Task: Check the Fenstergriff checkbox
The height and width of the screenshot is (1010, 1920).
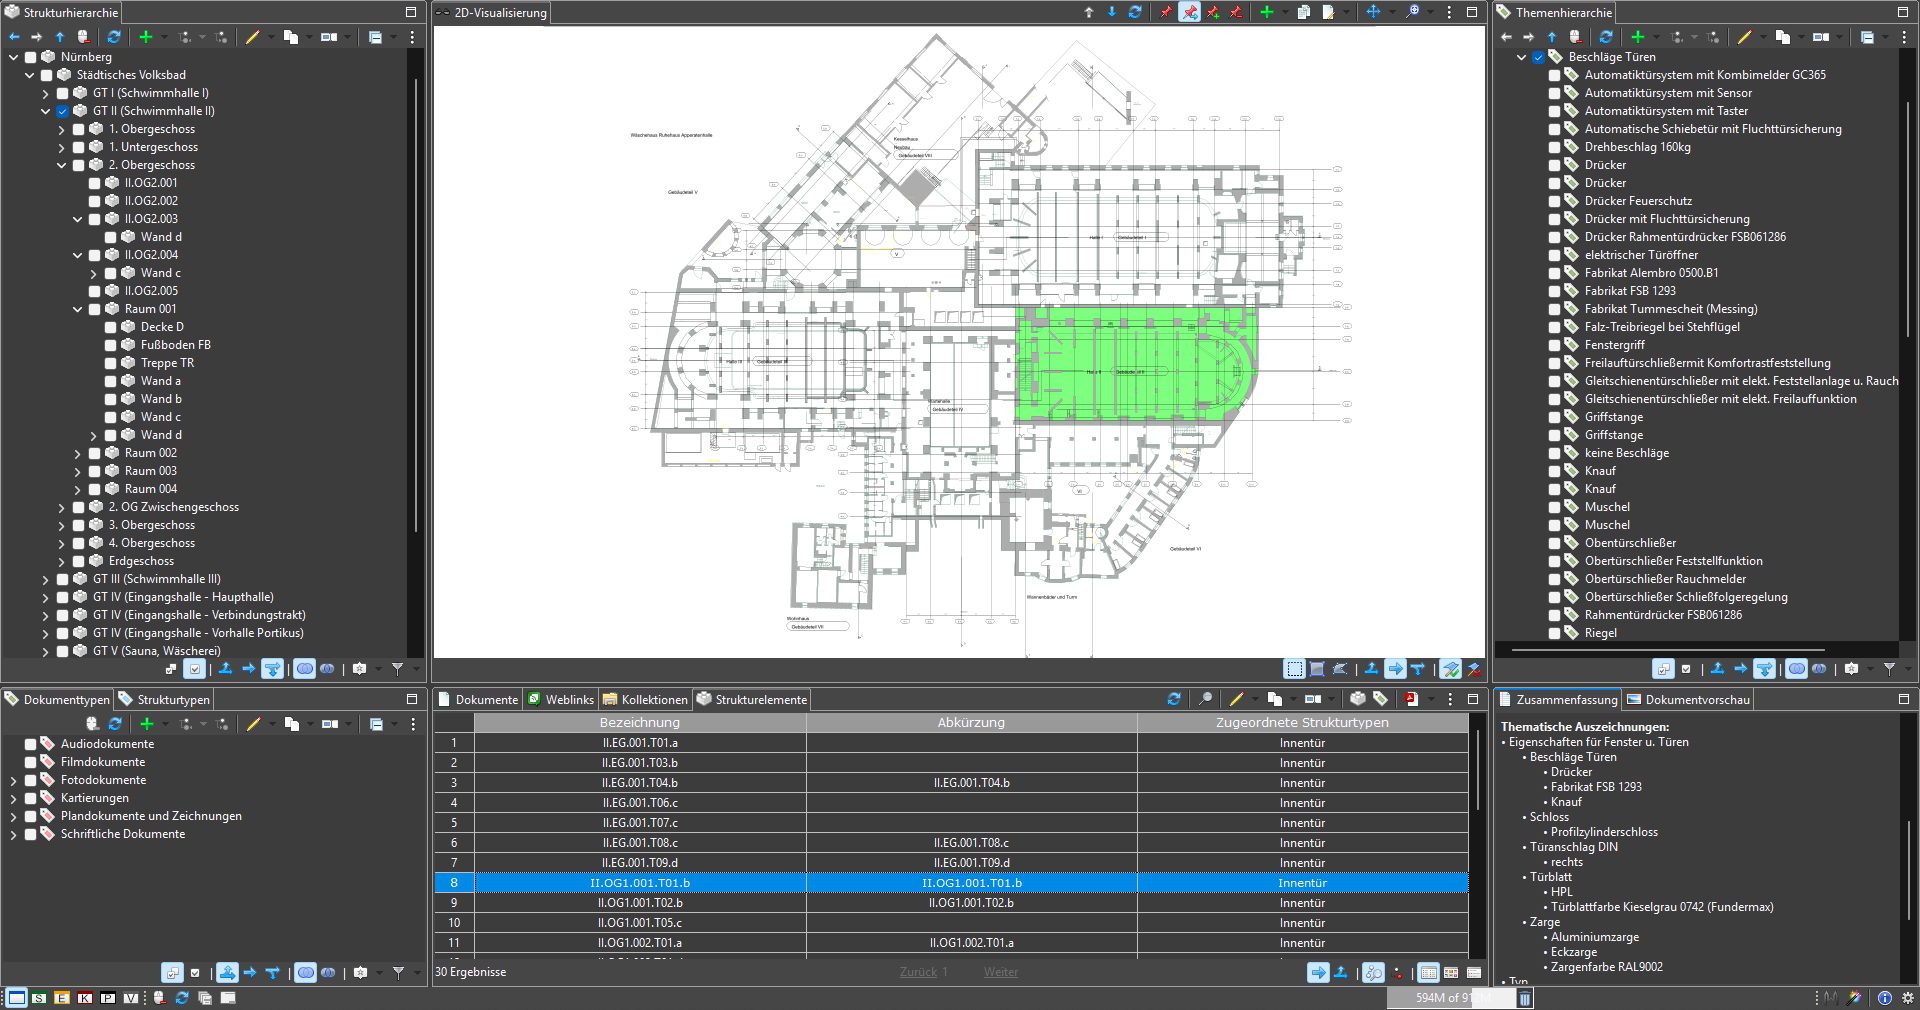Action: pyautogui.click(x=1554, y=345)
